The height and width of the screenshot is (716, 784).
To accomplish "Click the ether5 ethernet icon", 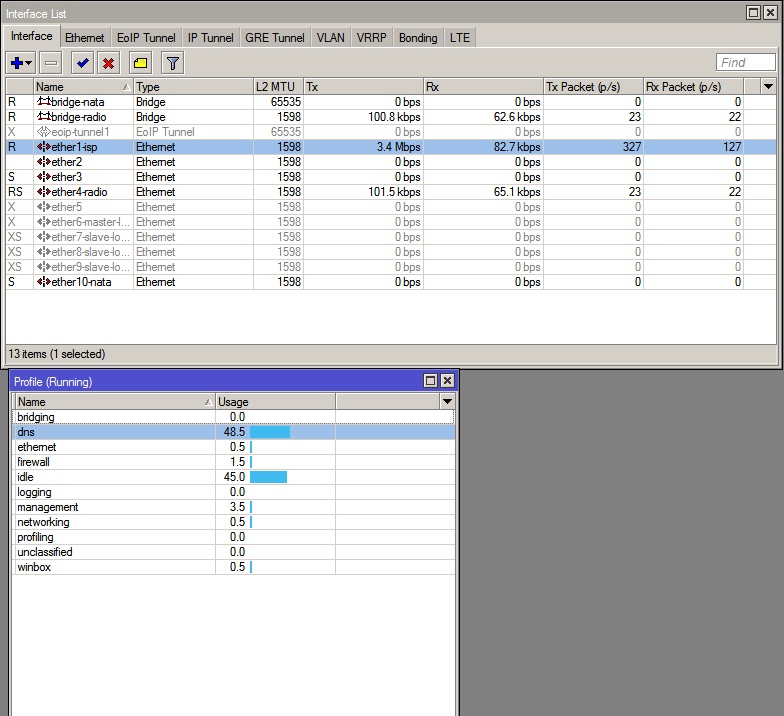I will tap(44, 207).
